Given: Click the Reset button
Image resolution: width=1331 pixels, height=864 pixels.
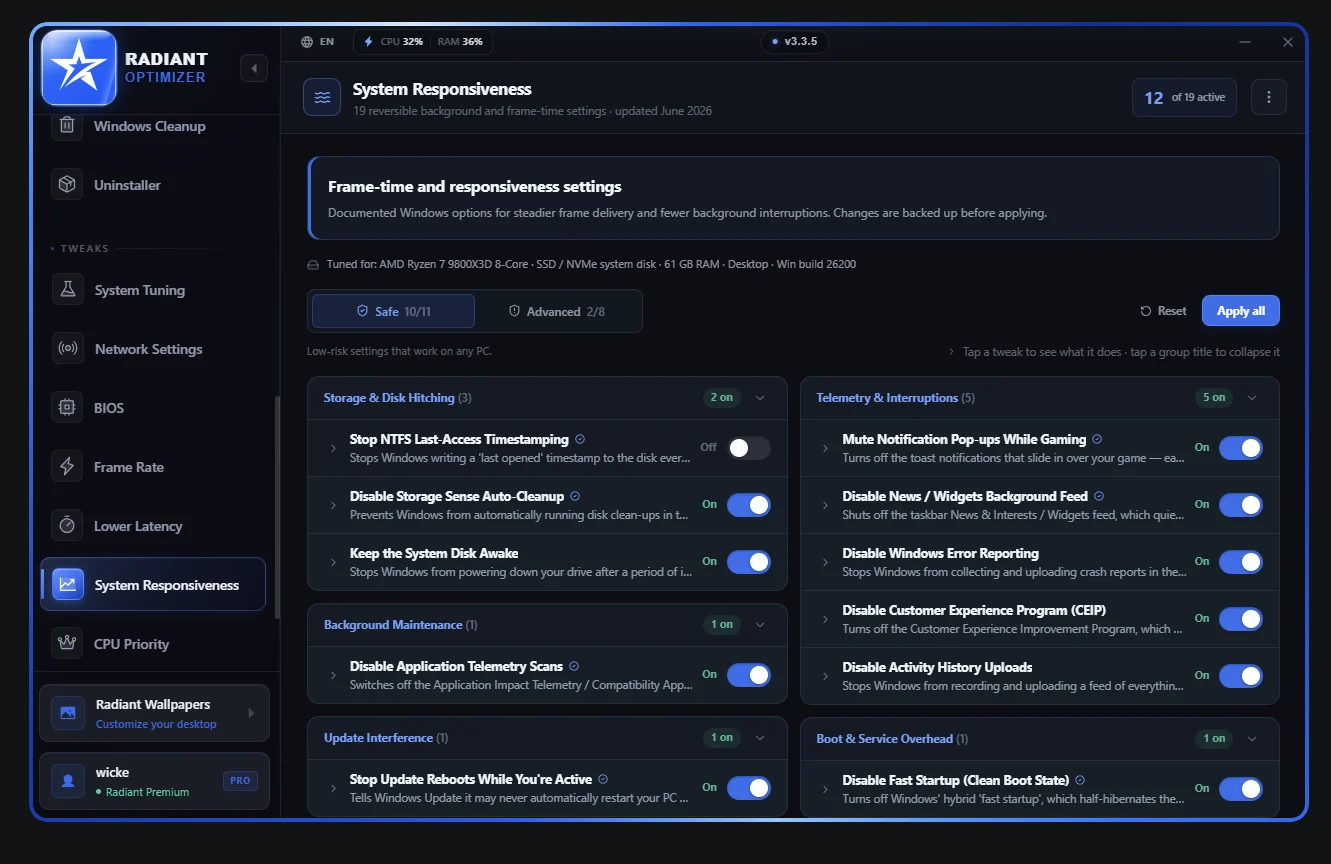Looking at the screenshot, I should [1164, 311].
